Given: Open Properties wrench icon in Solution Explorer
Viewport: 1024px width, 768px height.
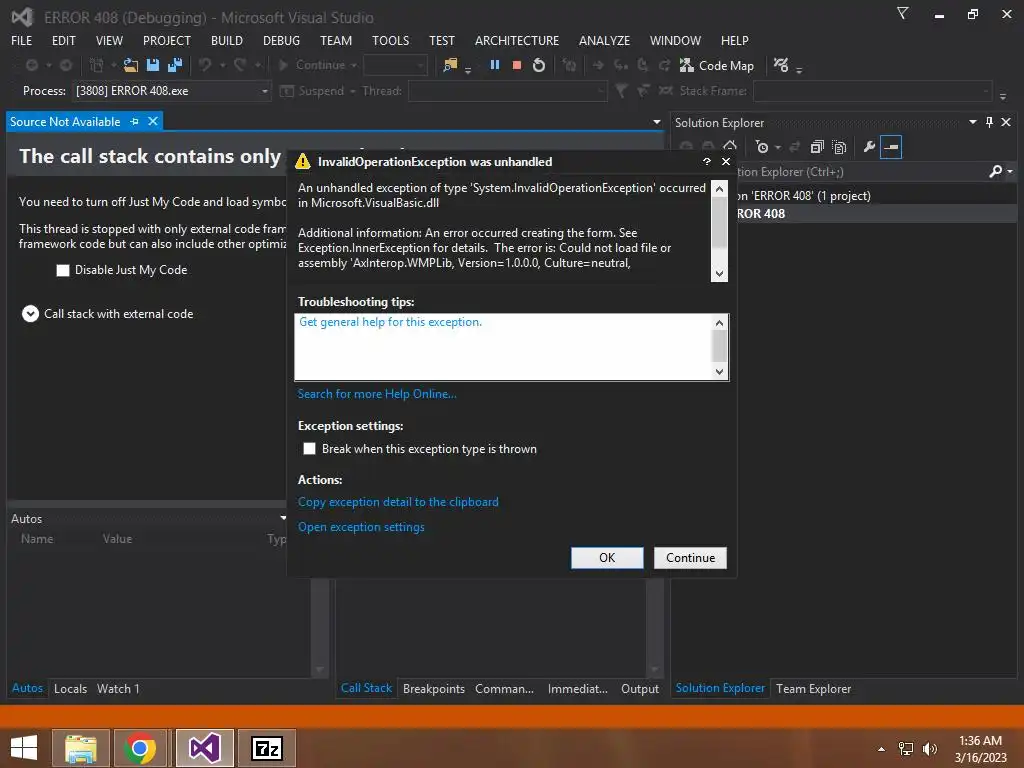Looking at the screenshot, I should pos(869,147).
